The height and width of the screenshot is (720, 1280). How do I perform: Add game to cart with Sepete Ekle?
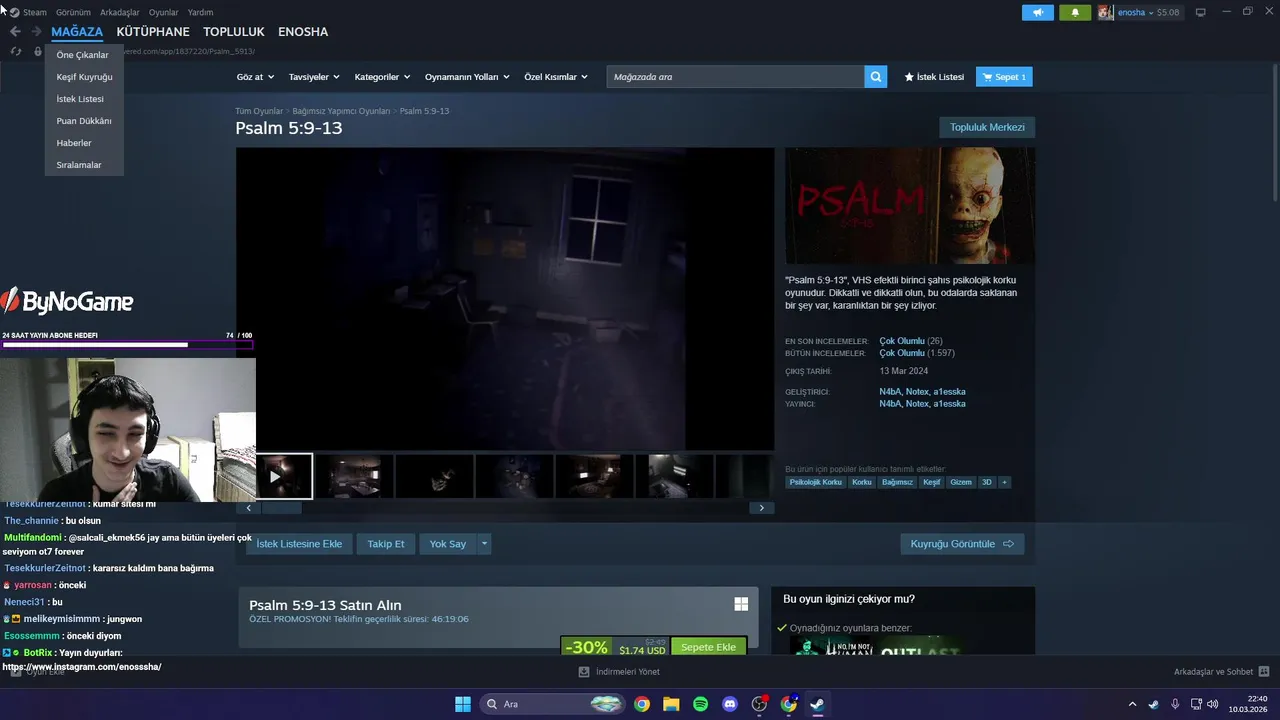pyautogui.click(x=708, y=647)
